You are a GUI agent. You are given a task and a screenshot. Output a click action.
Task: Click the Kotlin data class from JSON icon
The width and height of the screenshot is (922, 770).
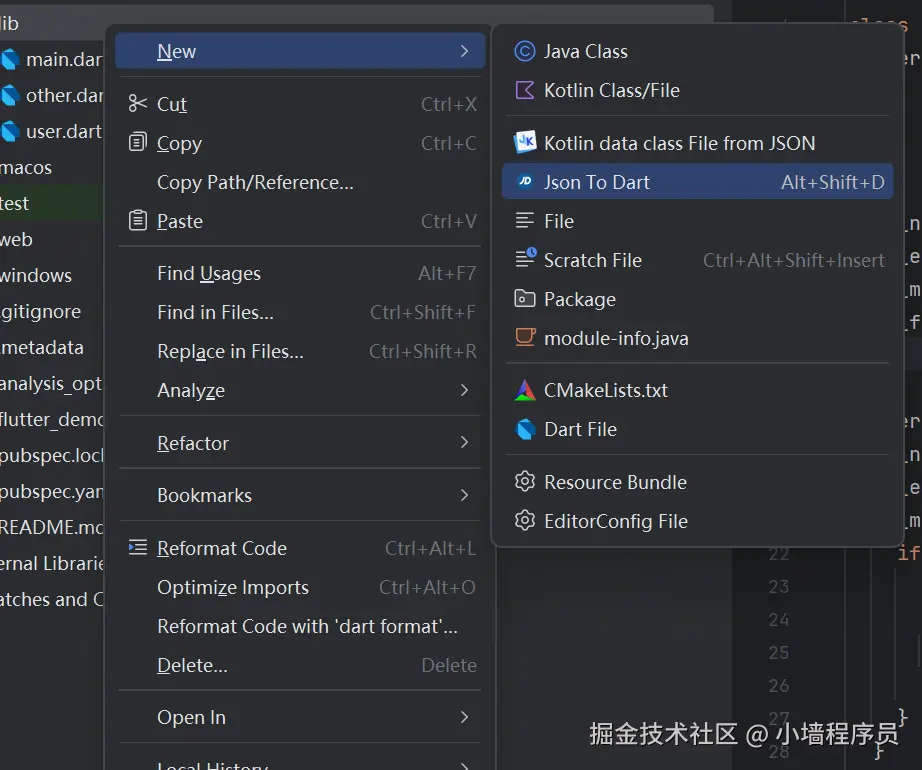(525, 143)
